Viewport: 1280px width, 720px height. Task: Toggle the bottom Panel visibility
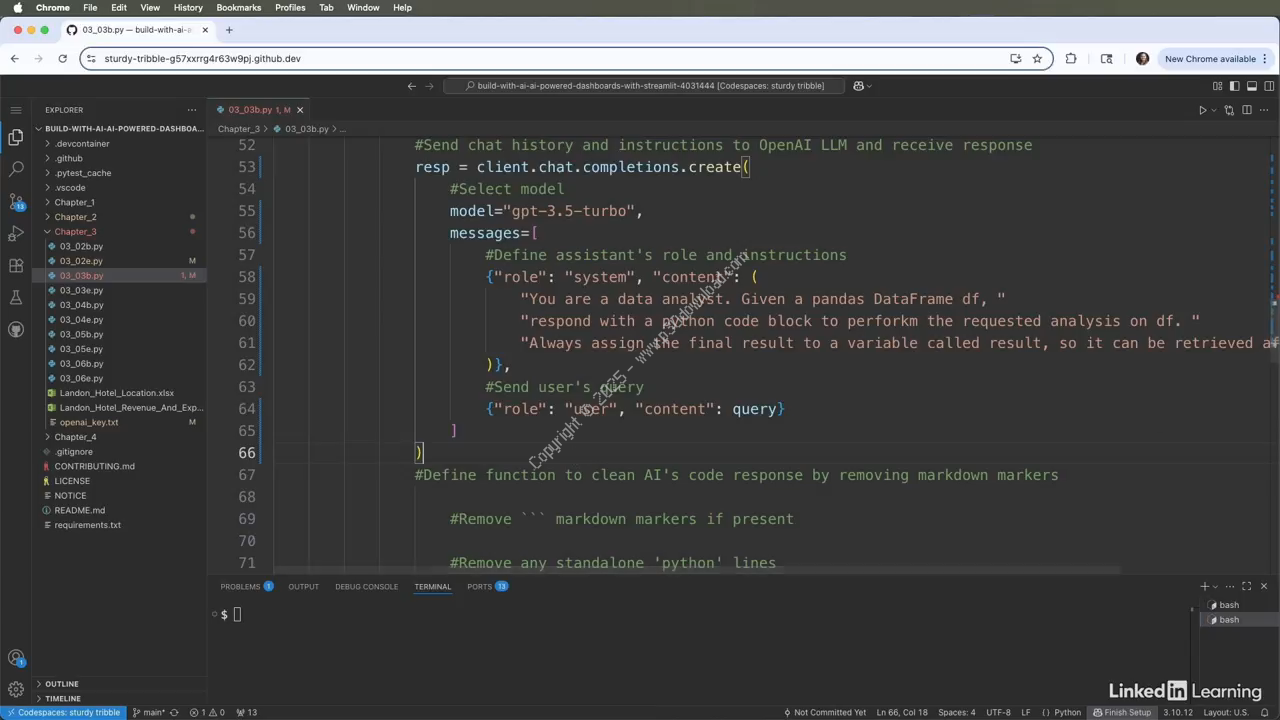coord(1252,86)
